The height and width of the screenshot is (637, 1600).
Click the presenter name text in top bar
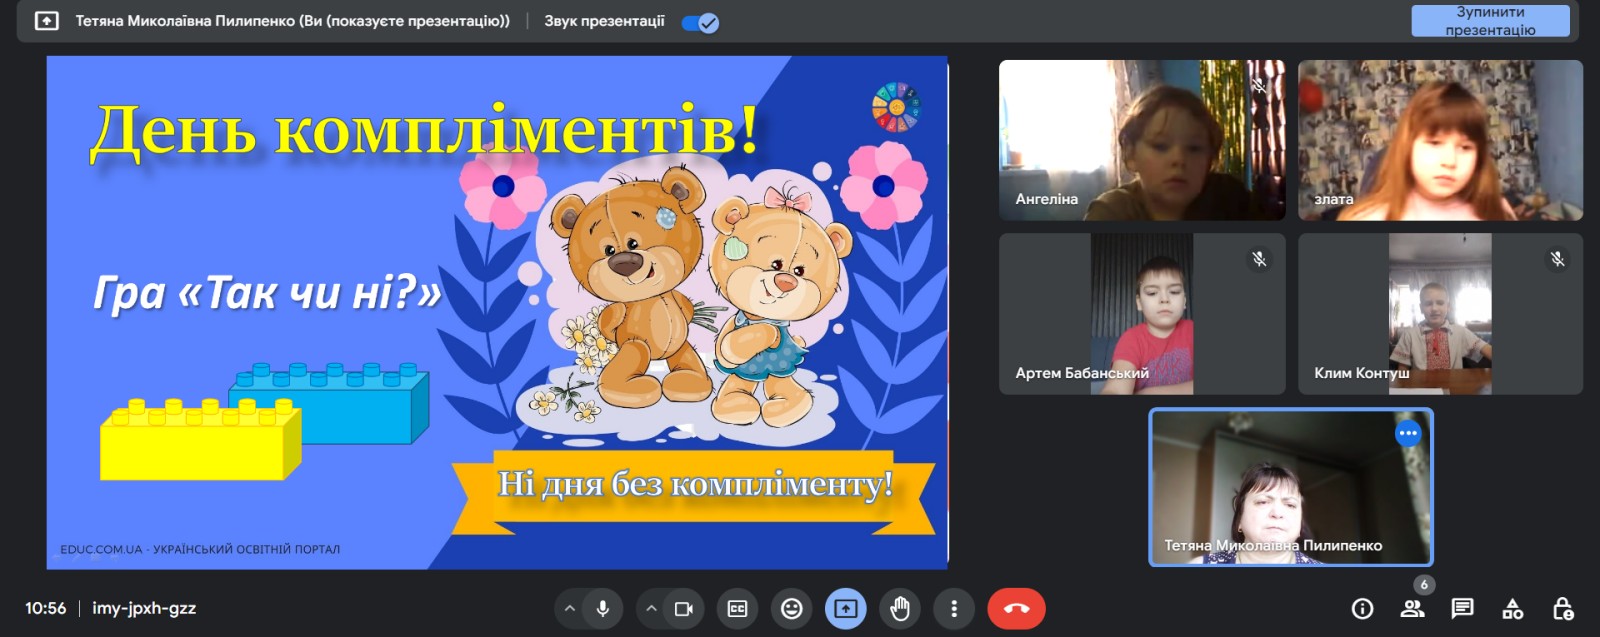293,21
